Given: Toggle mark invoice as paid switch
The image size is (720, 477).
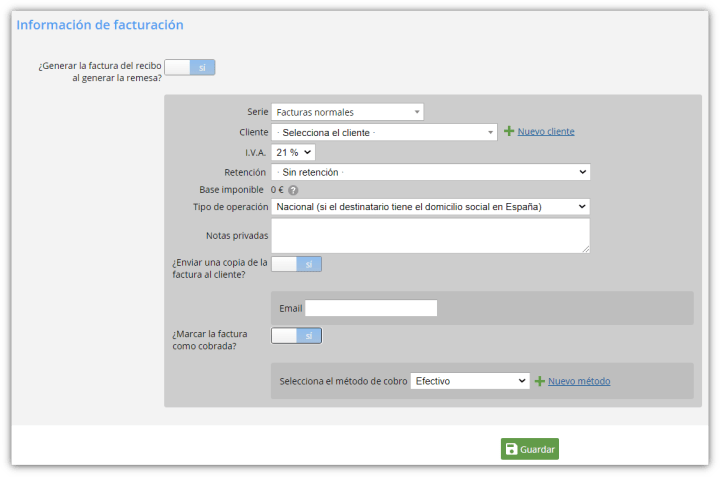Looking at the screenshot, I should tap(297, 336).
